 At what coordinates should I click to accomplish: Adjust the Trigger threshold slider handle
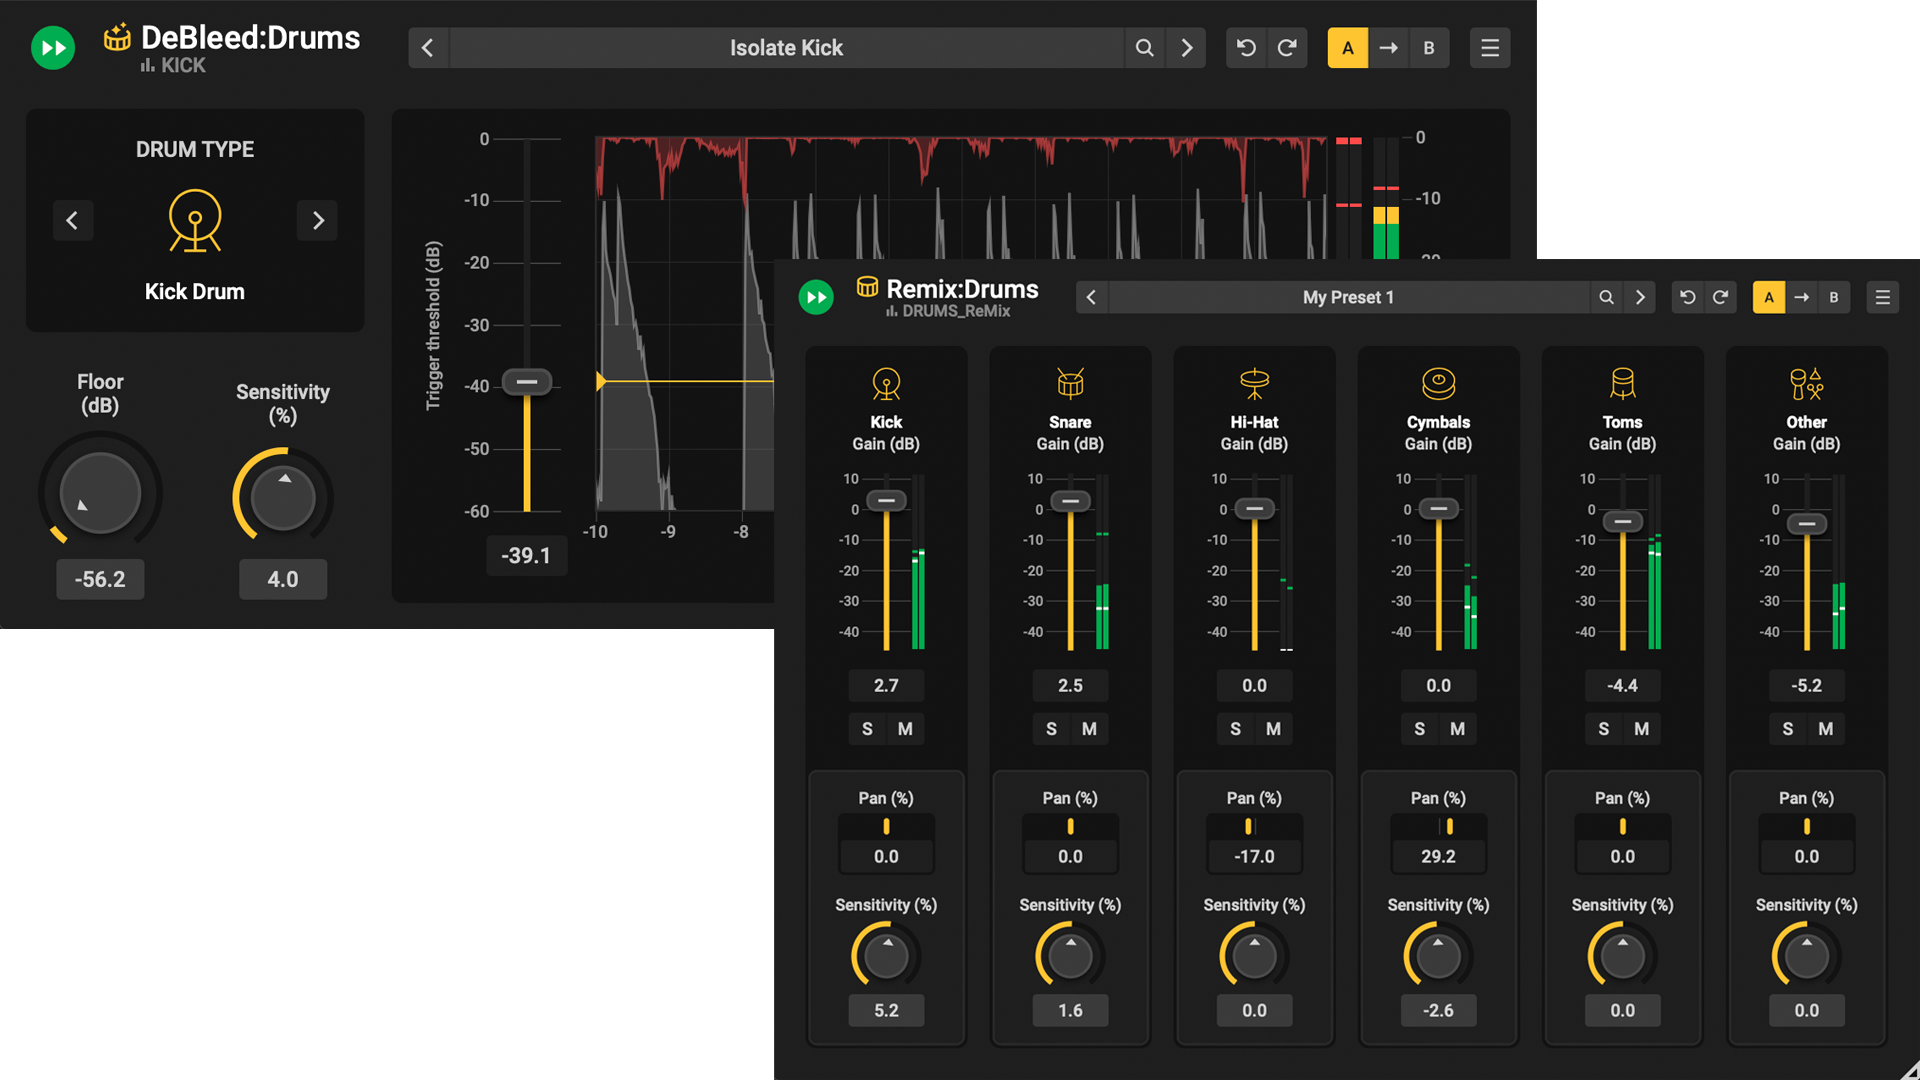526,383
